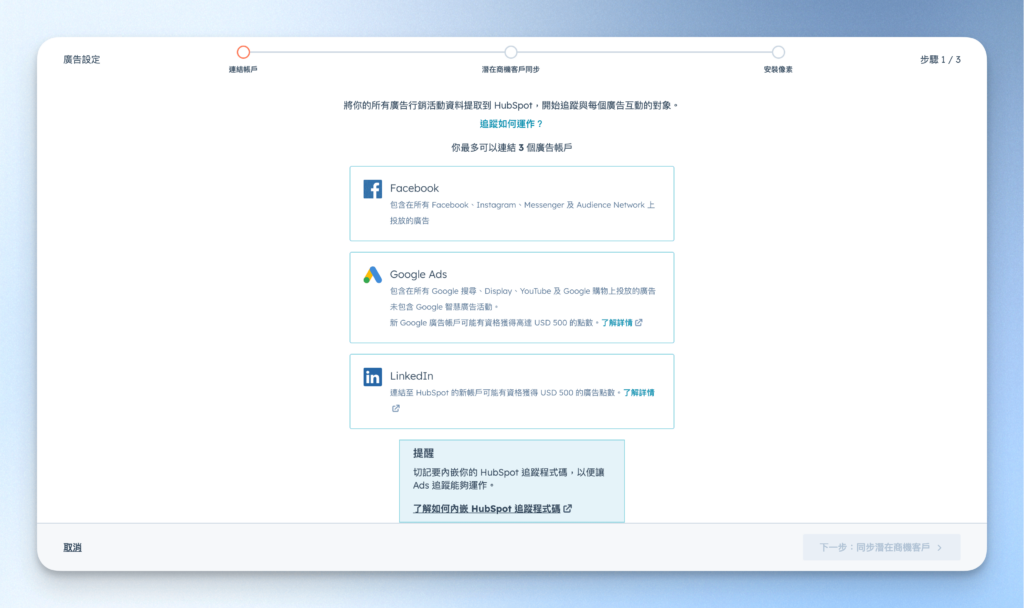This screenshot has width=1024, height=608.
Task: Click the 步驟 1 / 3 indicator
Action: 940,59
